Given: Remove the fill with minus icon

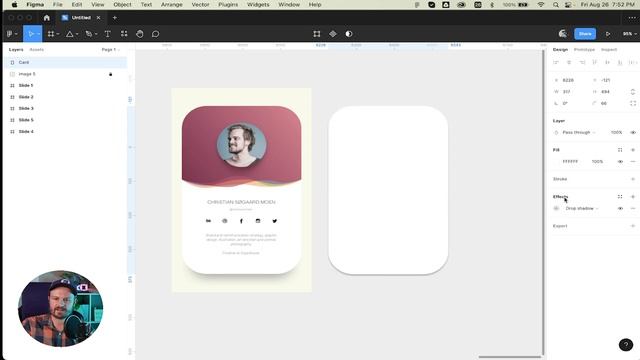Looking at the screenshot, I should pos(633,162).
